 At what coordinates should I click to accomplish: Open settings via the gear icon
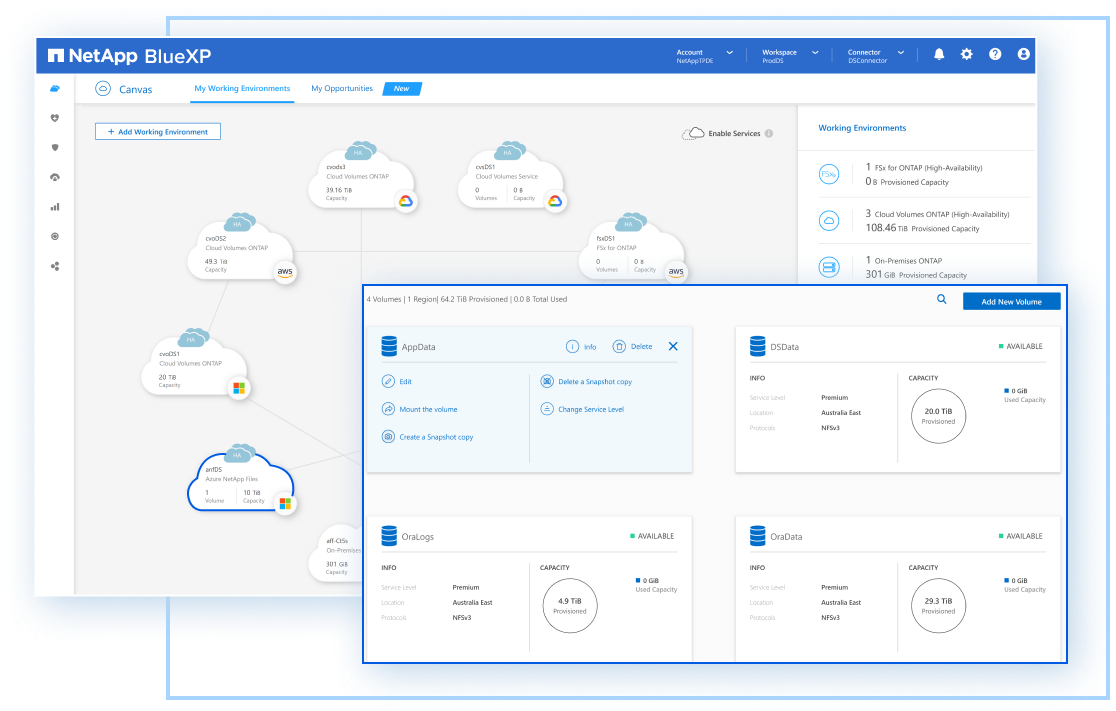click(967, 55)
